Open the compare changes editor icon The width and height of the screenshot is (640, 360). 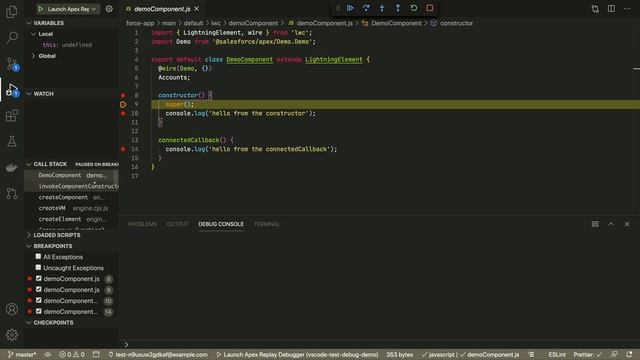(x=595, y=9)
